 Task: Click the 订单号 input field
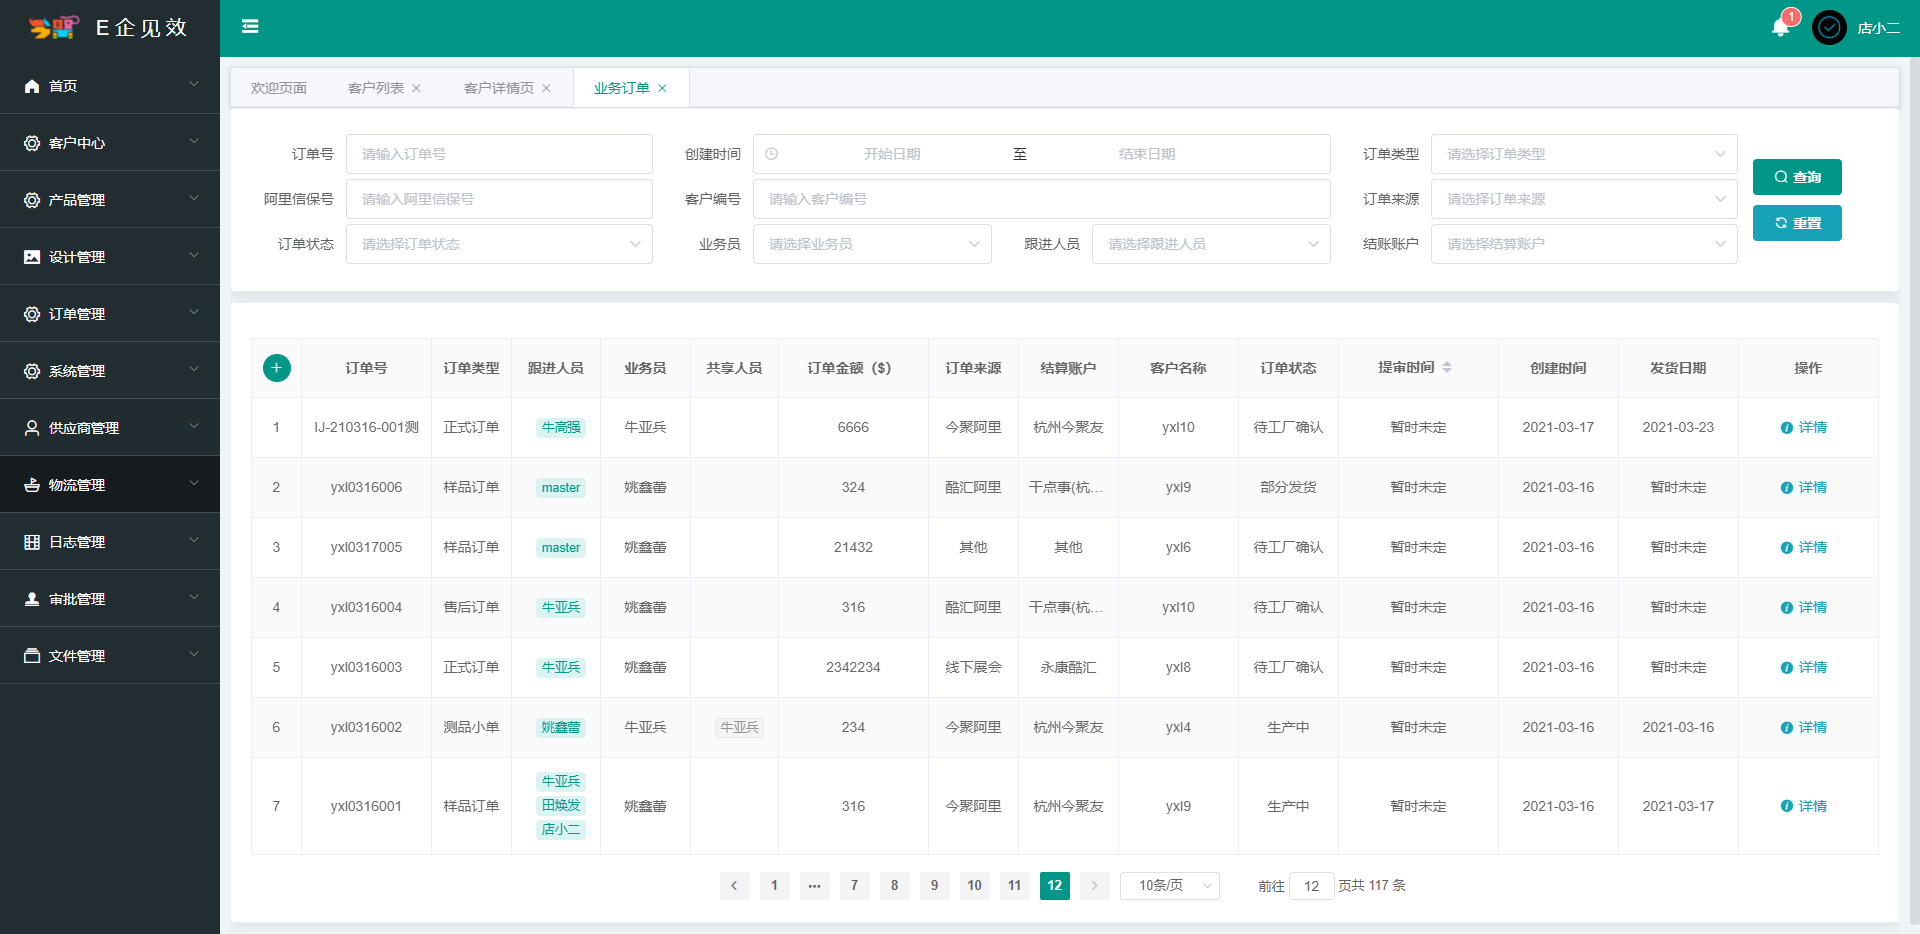click(499, 154)
